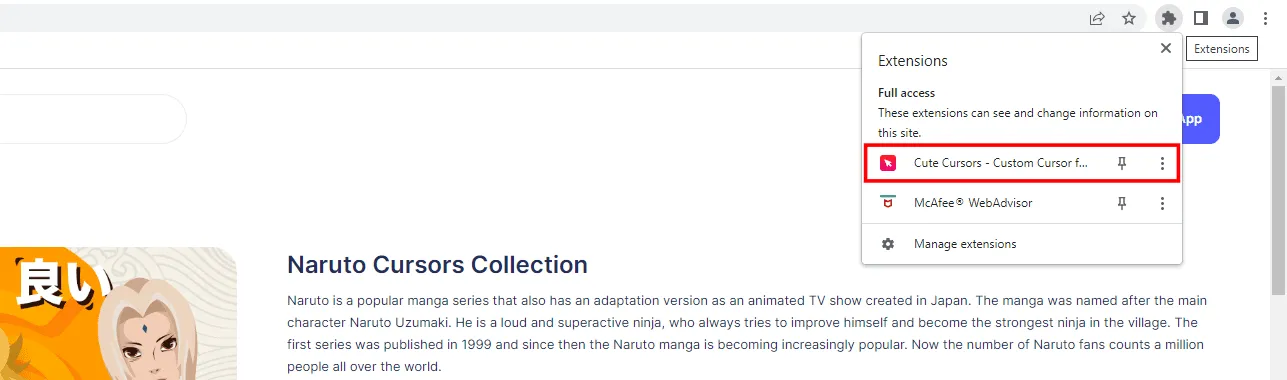Image resolution: width=1287 pixels, height=380 pixels.
Task: Click the search input field
Action: tap(92, 119)
